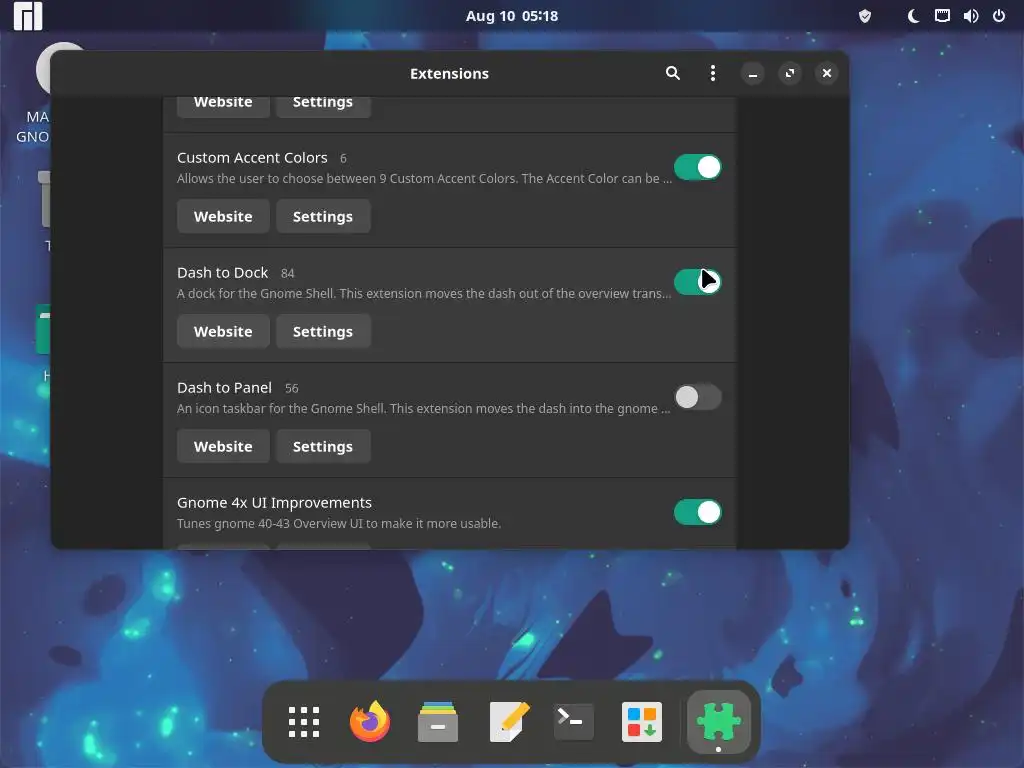Click the Dash to Panel title
1024x768 pixels.
(224, 387)
